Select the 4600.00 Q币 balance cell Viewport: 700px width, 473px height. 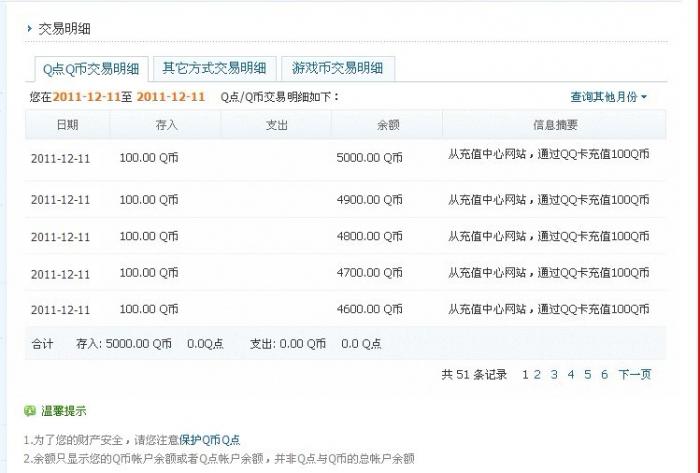pos(369,309)
